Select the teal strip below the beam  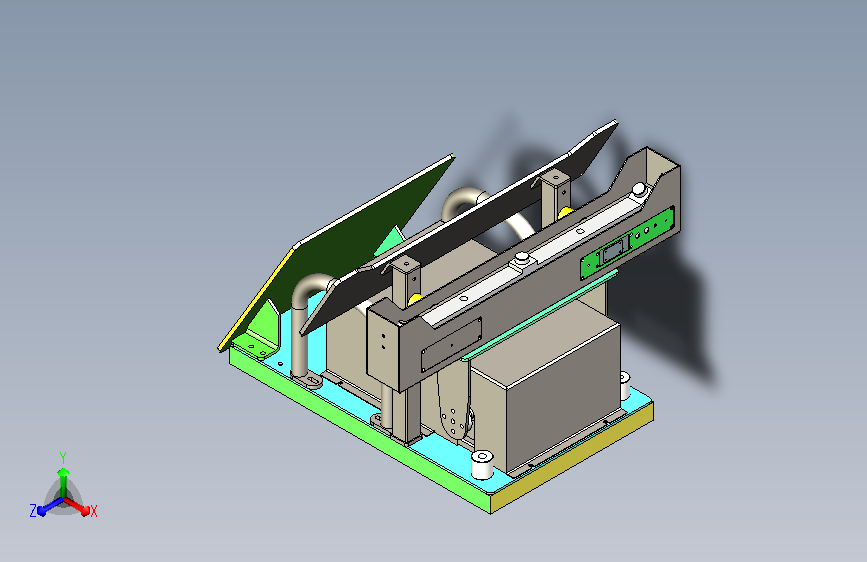(539, 315)
